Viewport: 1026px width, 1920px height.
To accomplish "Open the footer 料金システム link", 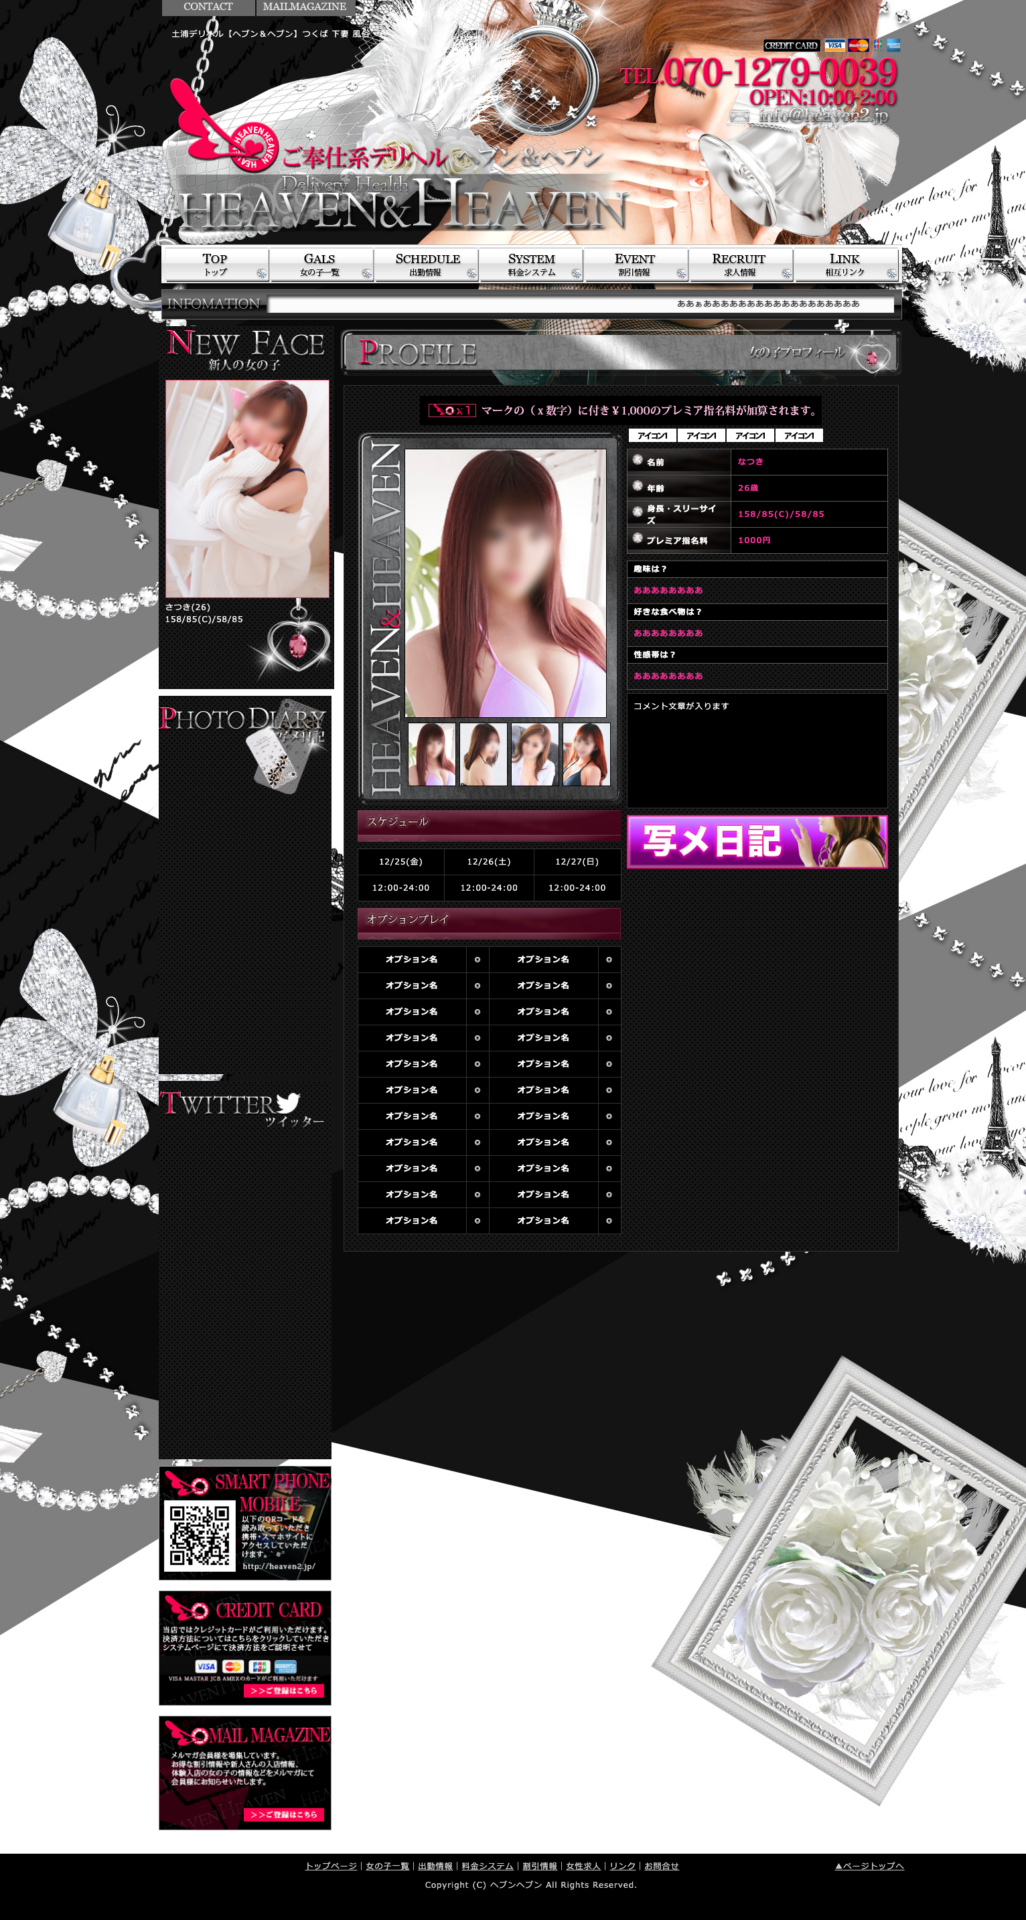I will tap(488, 1866).
